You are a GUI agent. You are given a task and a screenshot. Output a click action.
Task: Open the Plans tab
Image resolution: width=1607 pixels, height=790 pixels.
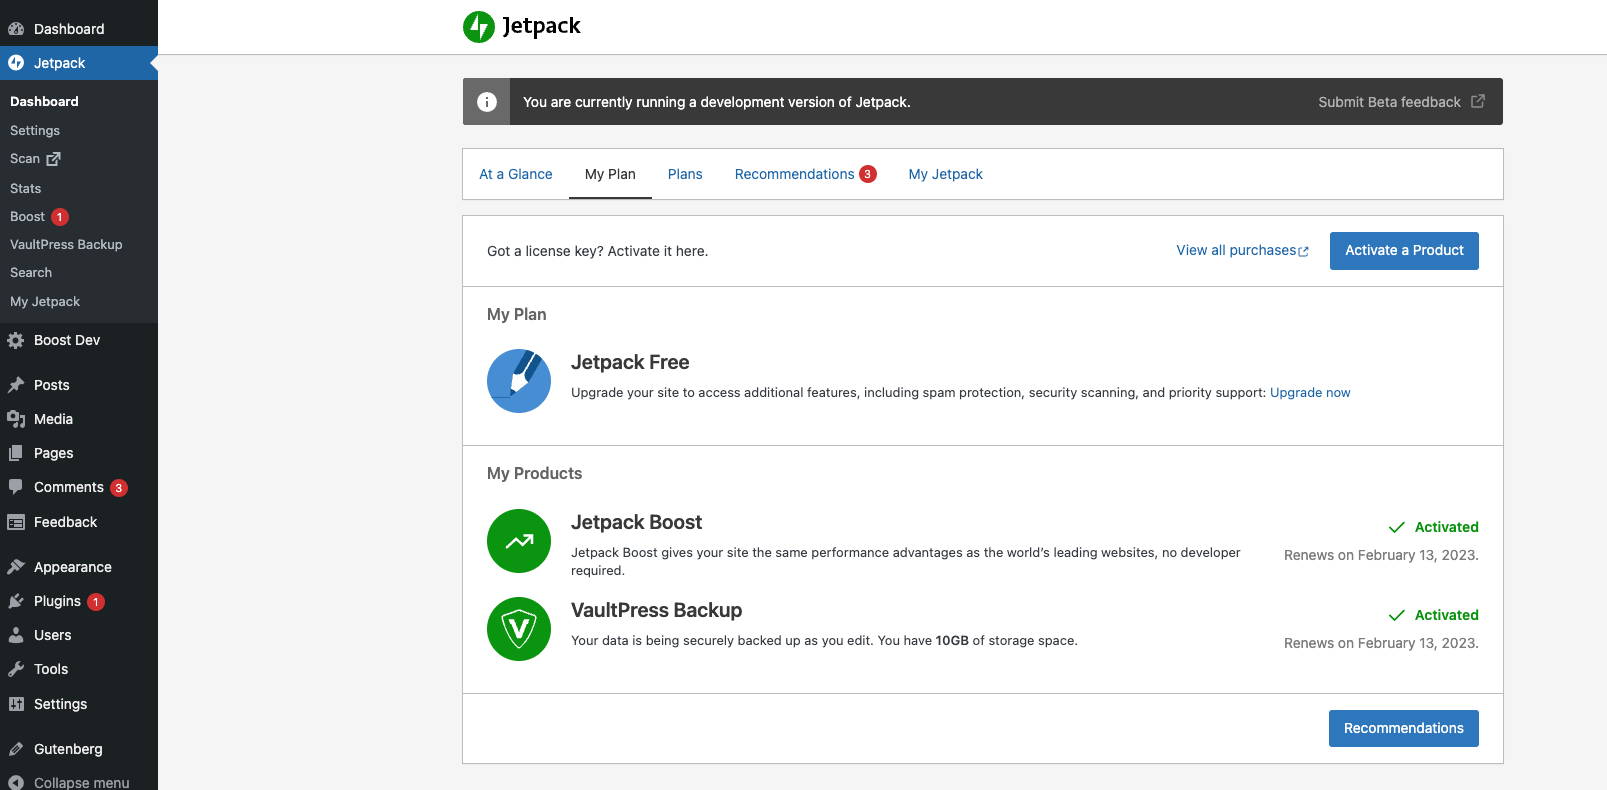685,174
